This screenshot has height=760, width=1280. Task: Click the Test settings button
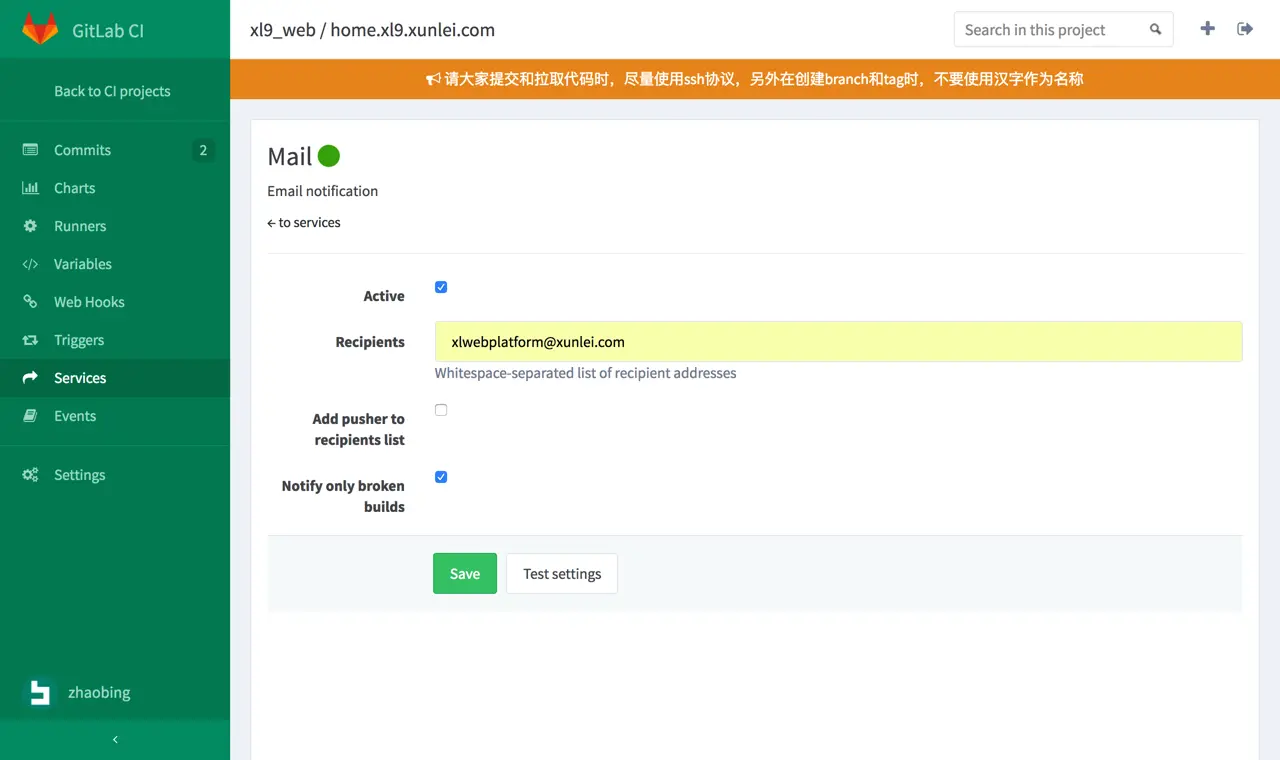562,573
